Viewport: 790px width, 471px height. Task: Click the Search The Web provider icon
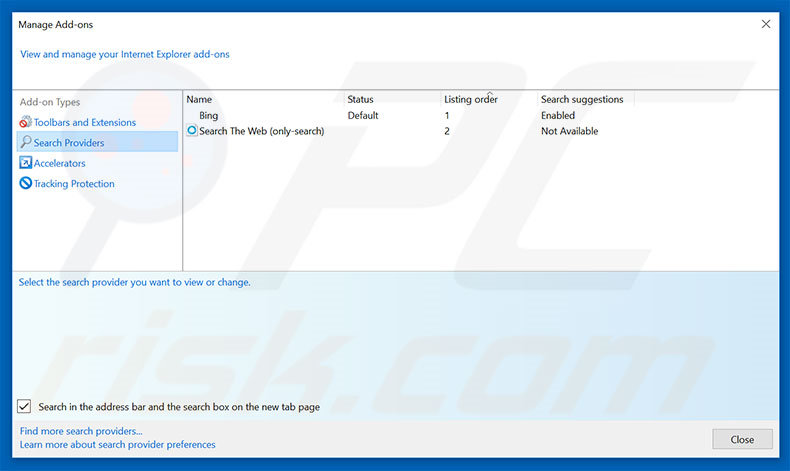click(x=191, y=130)
